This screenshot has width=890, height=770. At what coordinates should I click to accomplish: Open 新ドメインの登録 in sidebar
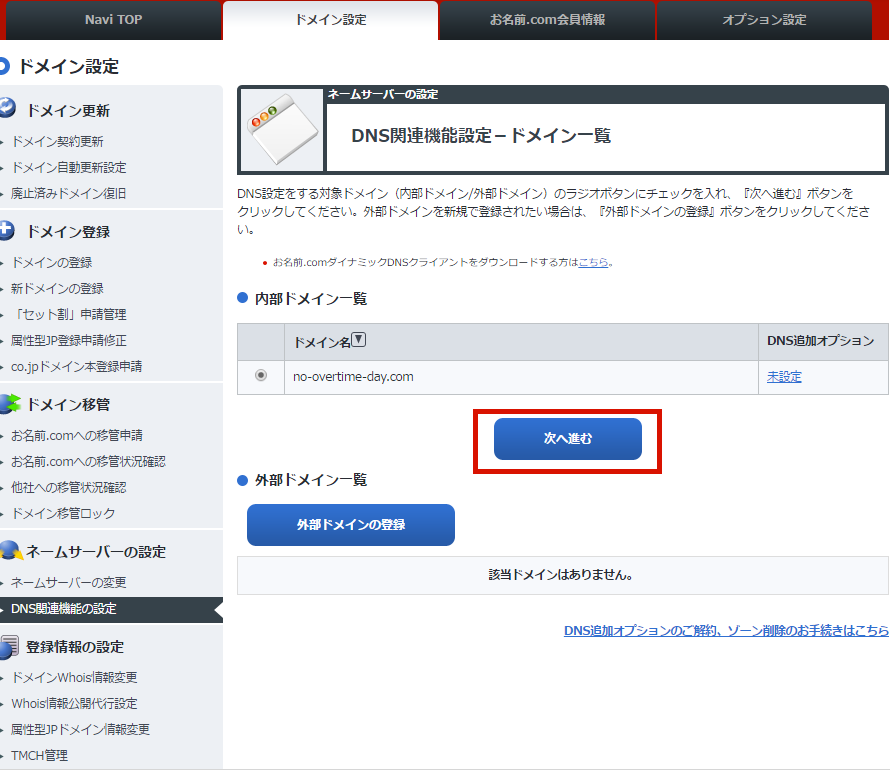(x=57, y=288)
